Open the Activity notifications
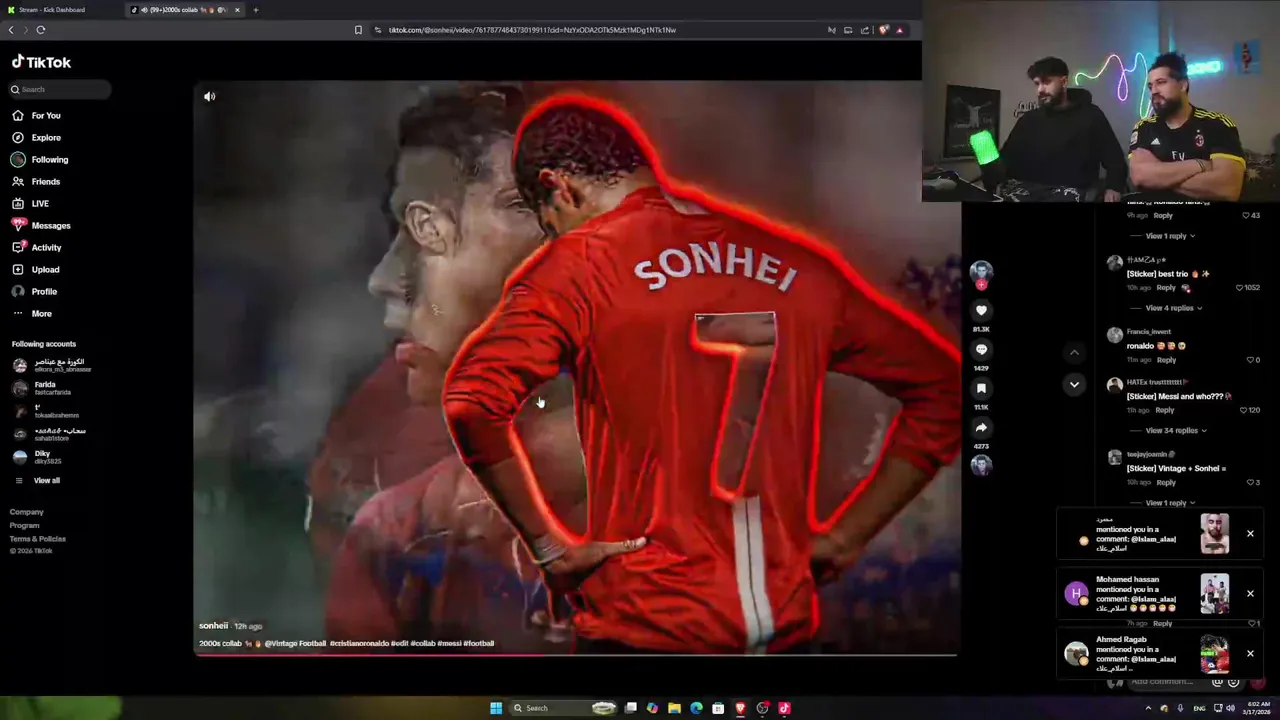1280x720 pixels. coord(37,248)
